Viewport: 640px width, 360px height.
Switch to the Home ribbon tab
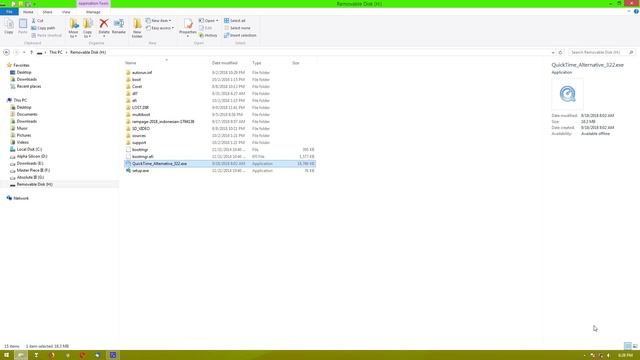pyautogui.click(x=28, y=12)
